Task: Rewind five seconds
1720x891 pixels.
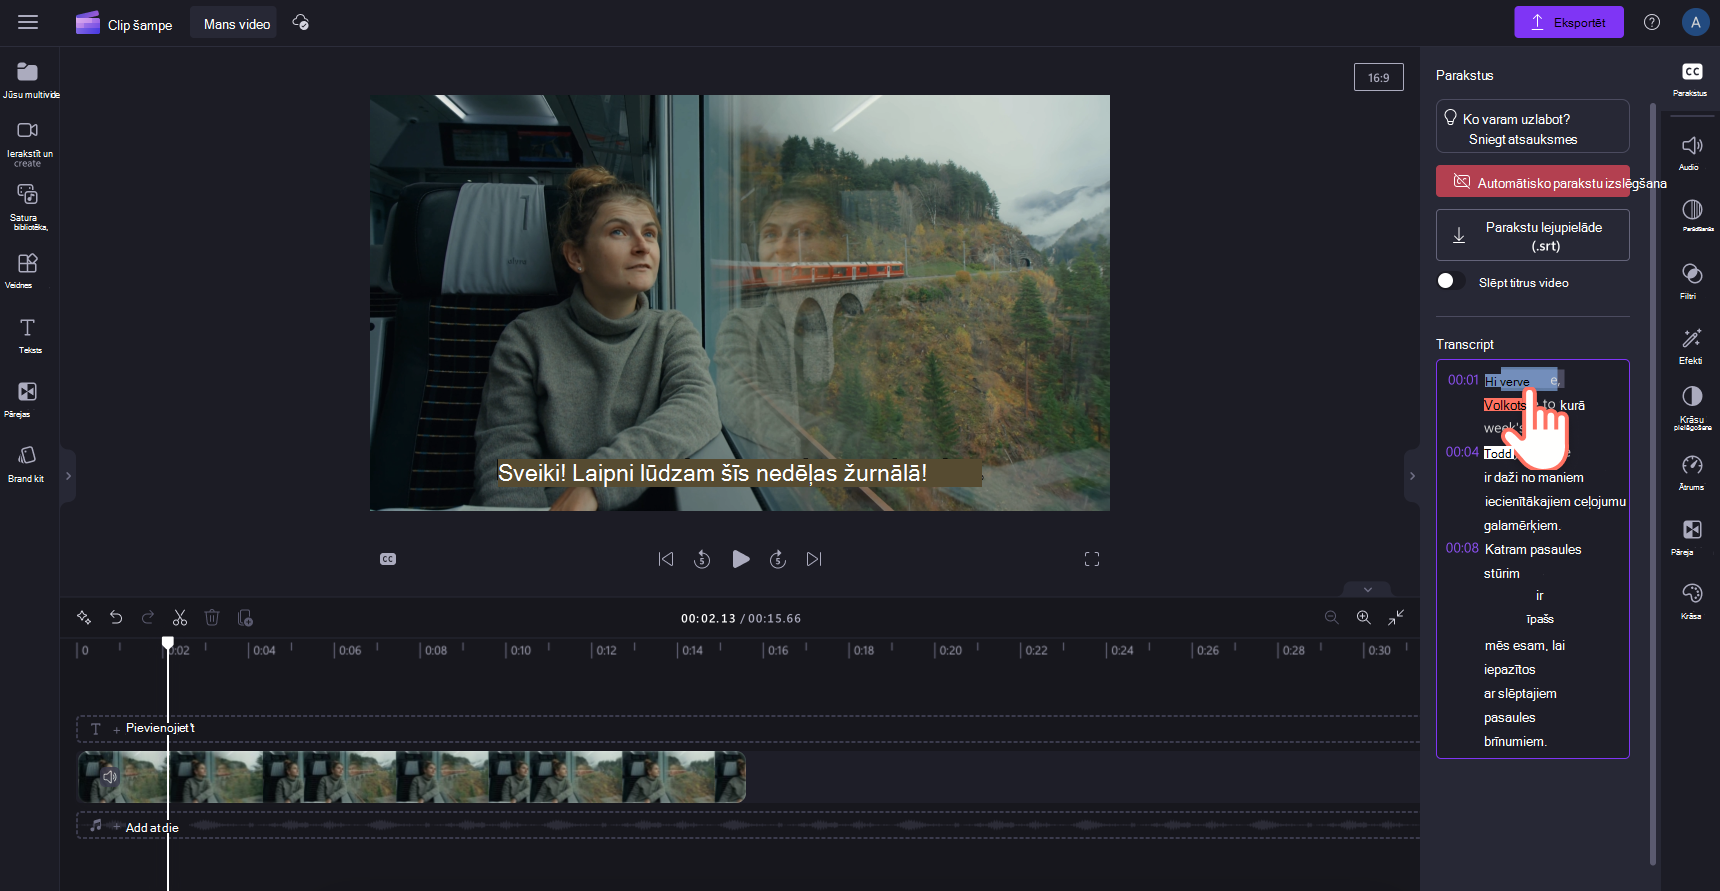Action: (x=702, y=559)
